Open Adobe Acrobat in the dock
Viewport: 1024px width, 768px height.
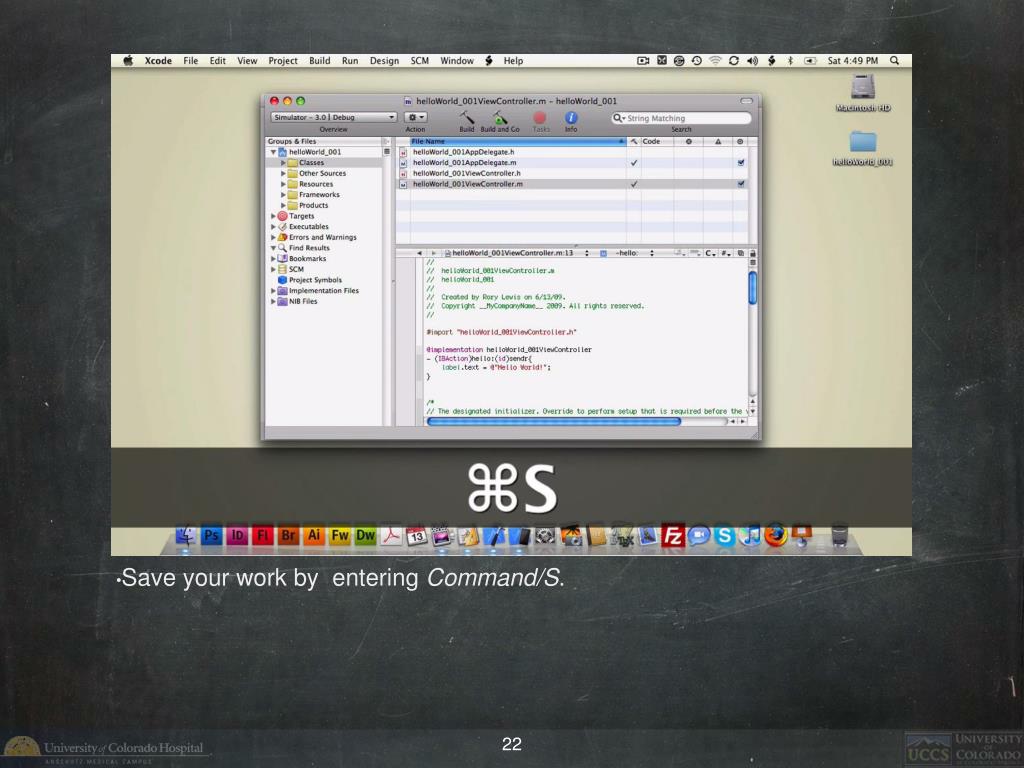(x=391, y=536)
